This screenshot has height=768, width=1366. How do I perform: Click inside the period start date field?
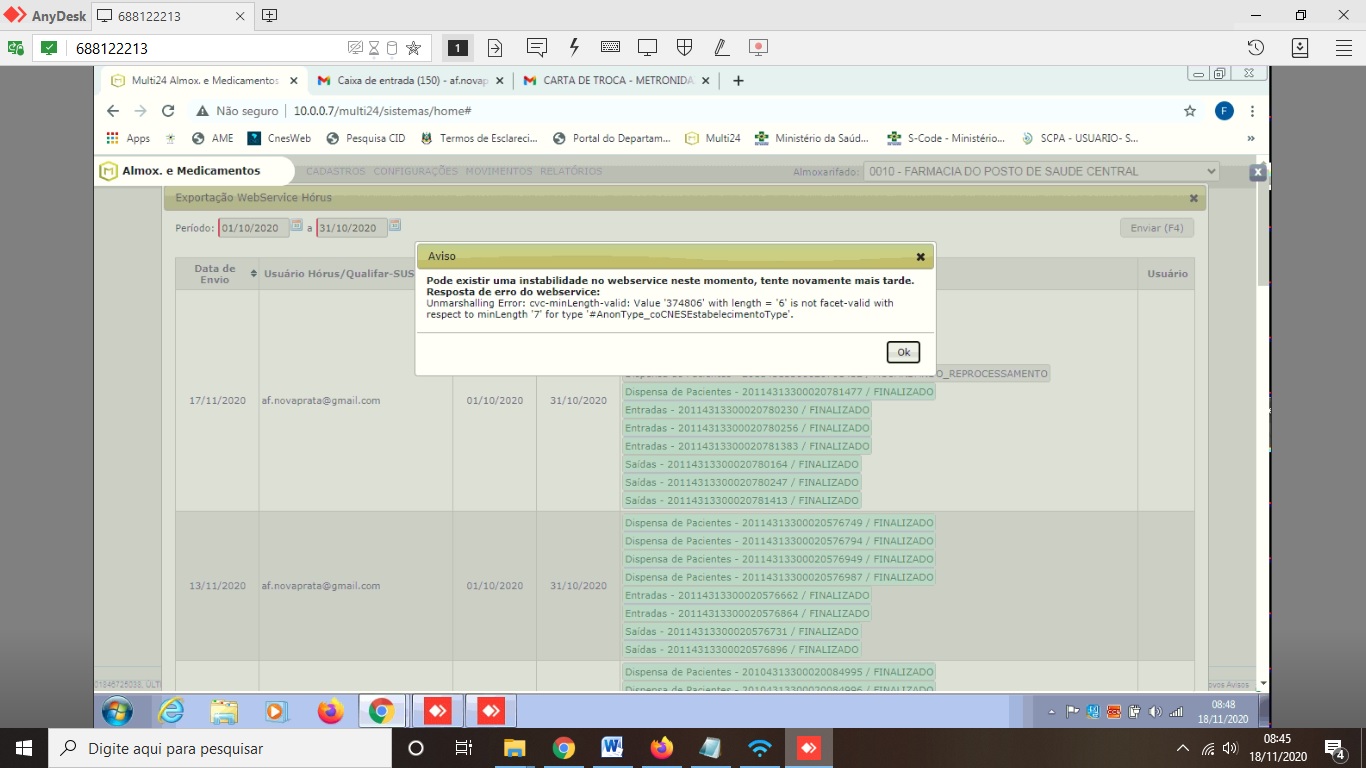point(253,228)
